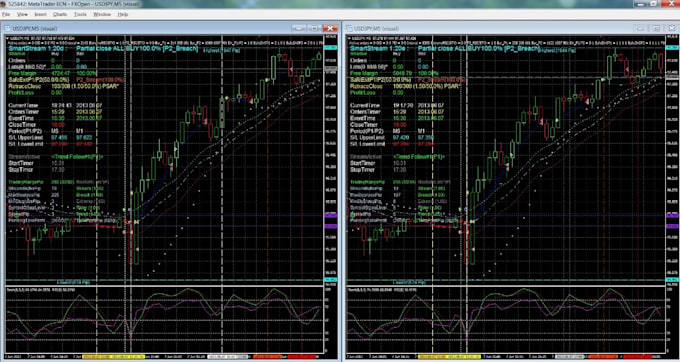Viewport: 680px width, 362px height.
Task: Minimize the left USDJPY,M5 chart window
Action: pyautogui.click(x=299, y=28)
